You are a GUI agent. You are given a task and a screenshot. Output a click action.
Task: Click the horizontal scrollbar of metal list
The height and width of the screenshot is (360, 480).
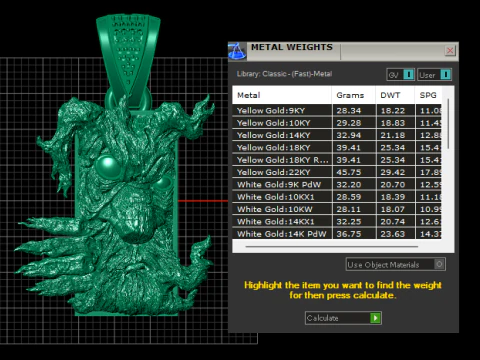tap(332, 247)
